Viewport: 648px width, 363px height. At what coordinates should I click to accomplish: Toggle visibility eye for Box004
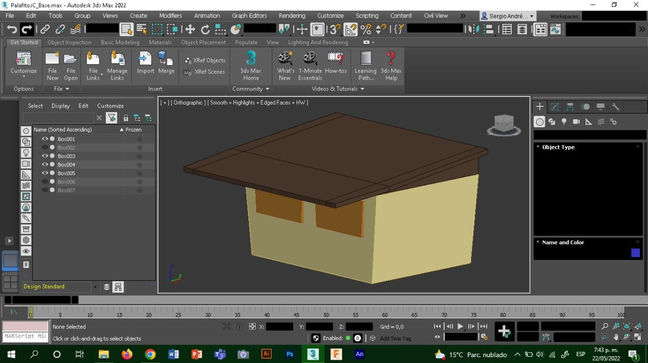(x=45, y=165)
